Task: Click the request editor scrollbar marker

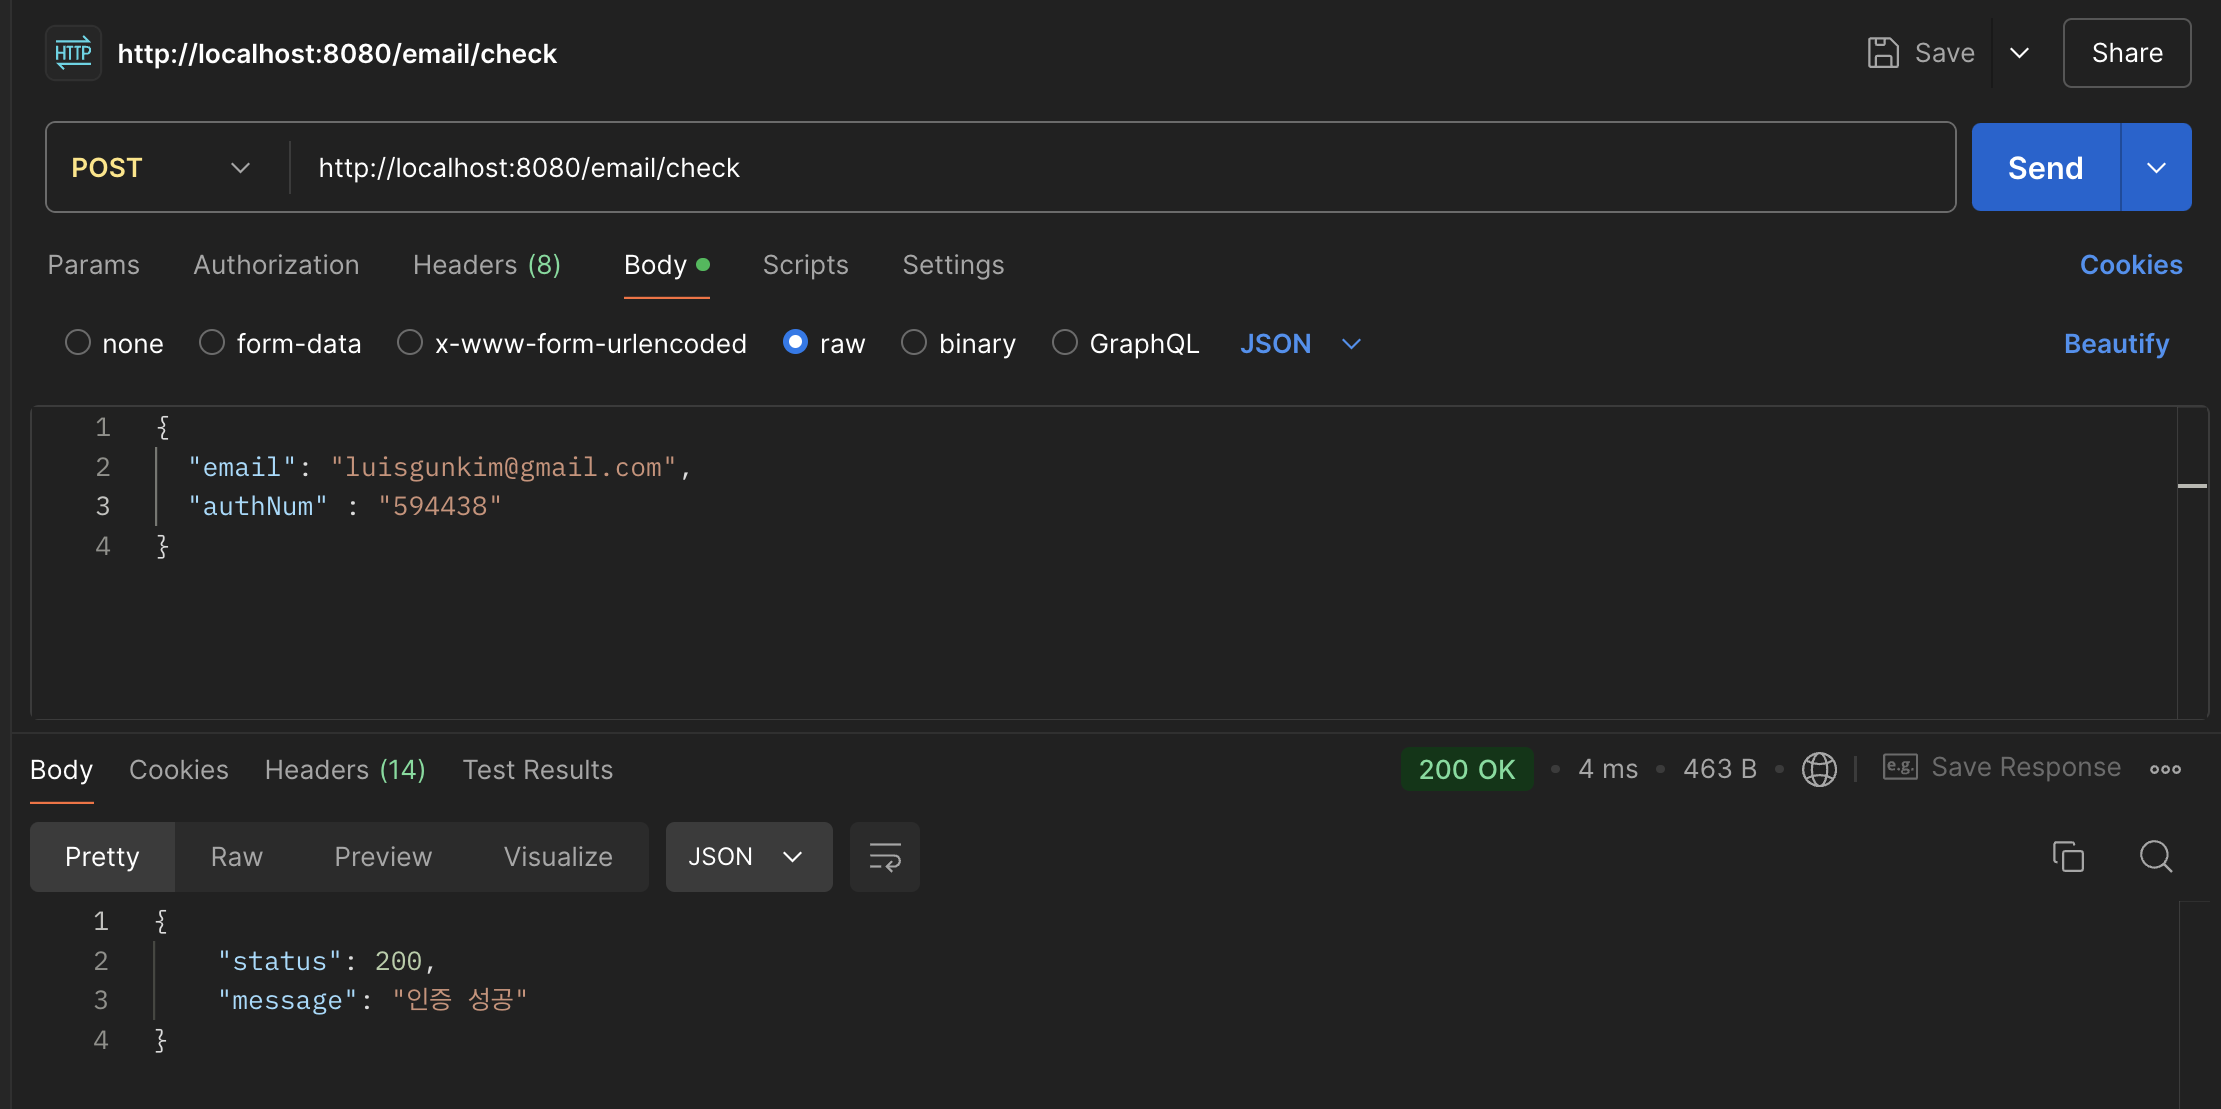Action: 2192,486
